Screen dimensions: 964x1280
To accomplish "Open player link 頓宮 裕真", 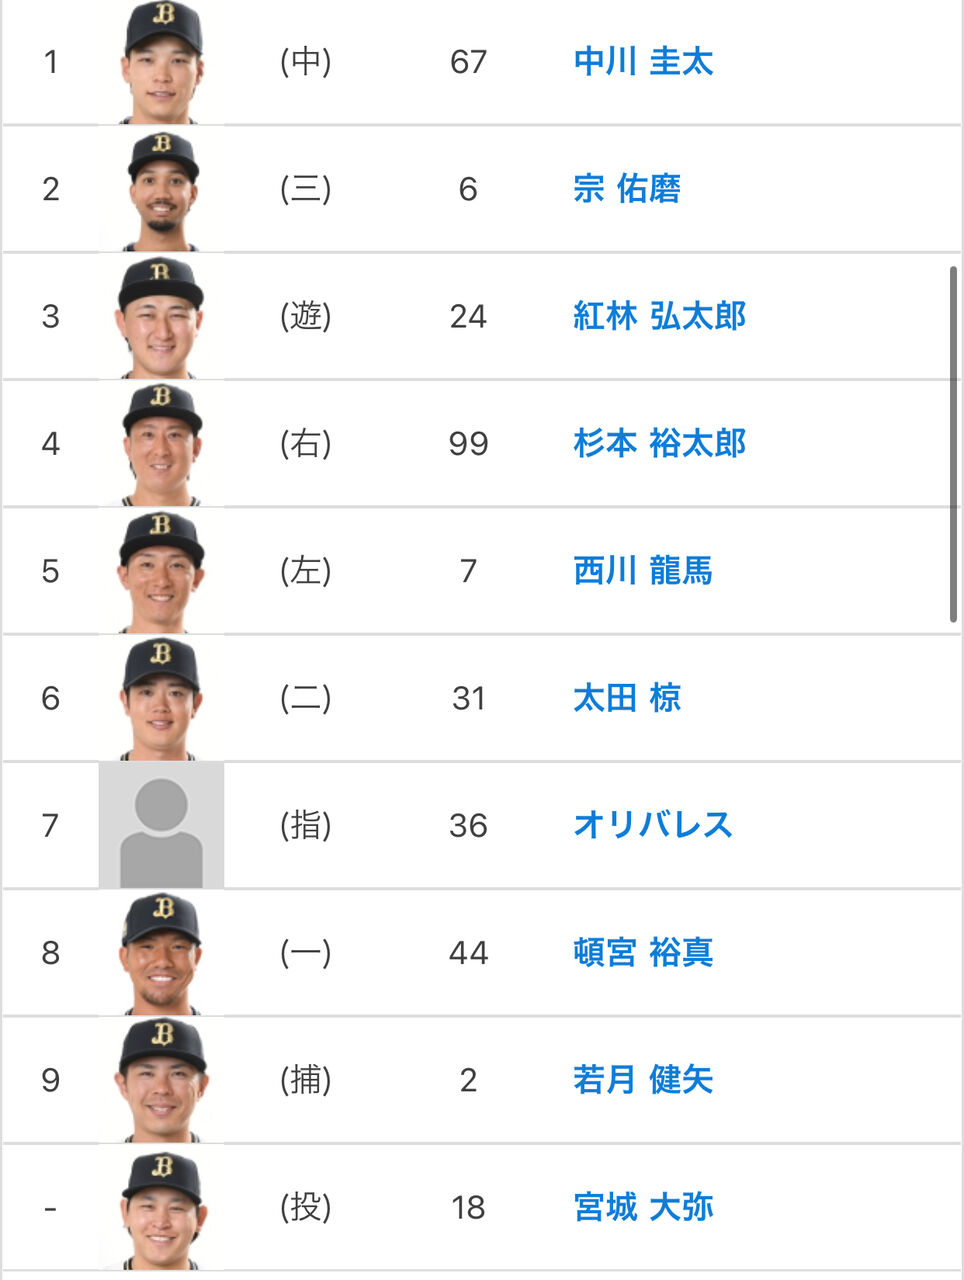I will 643,952.
